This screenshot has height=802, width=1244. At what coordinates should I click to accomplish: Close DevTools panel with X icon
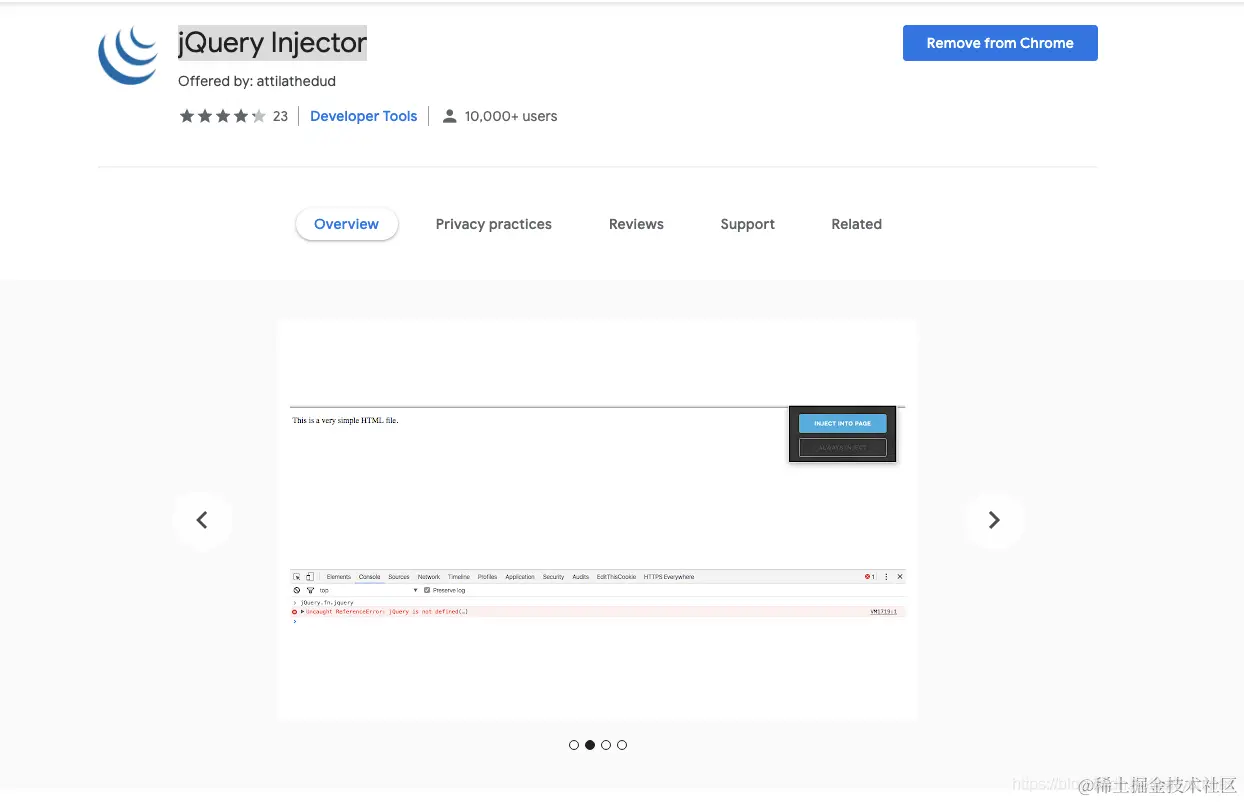900,577
